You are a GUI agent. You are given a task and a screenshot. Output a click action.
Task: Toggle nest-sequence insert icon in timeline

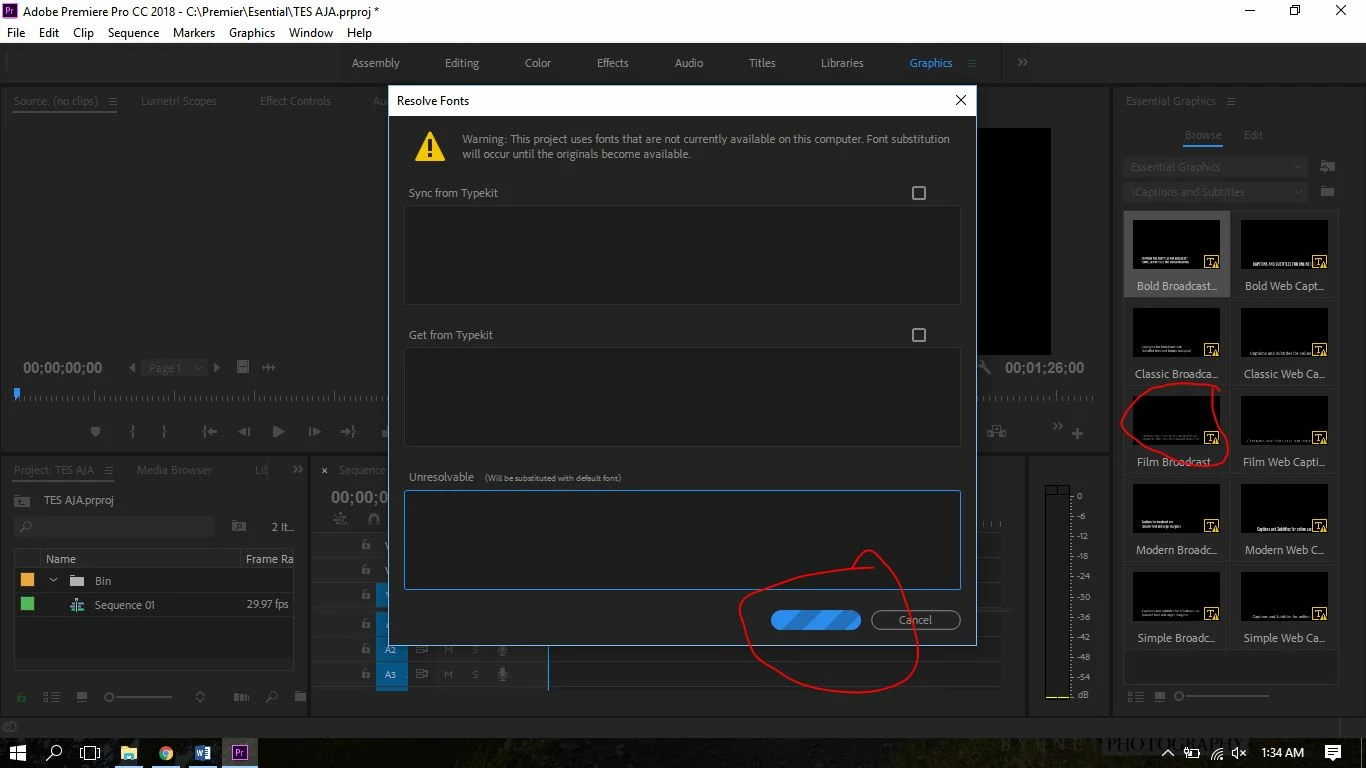pyautogui.click(x=340, y=519)
